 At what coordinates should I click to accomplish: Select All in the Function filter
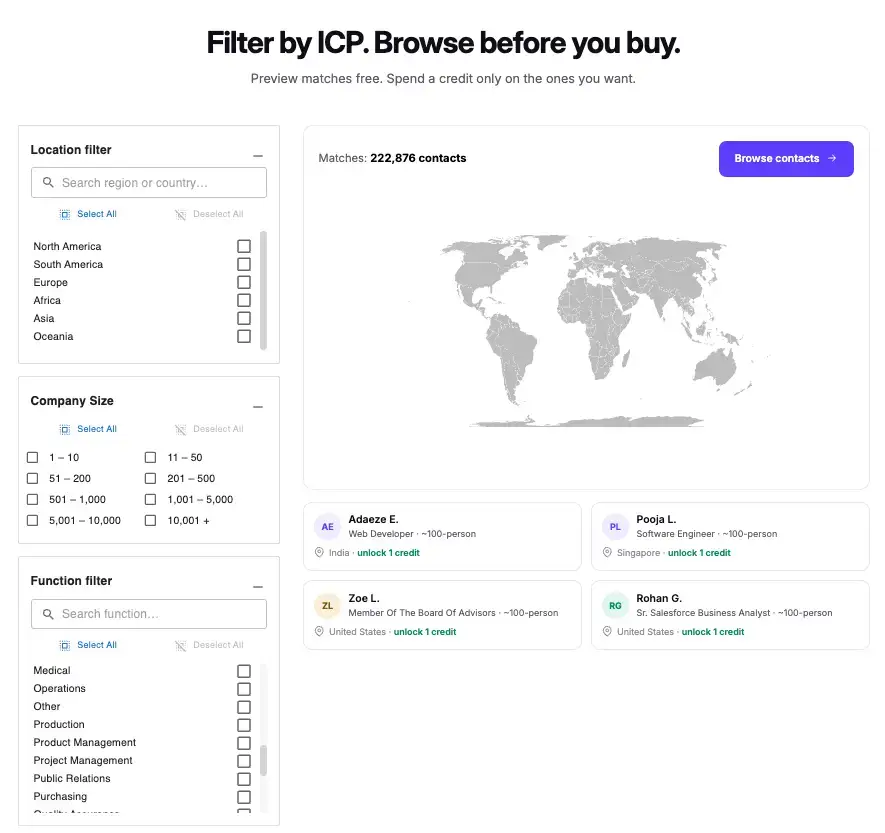pyautogui.click(x=97, y=645)
